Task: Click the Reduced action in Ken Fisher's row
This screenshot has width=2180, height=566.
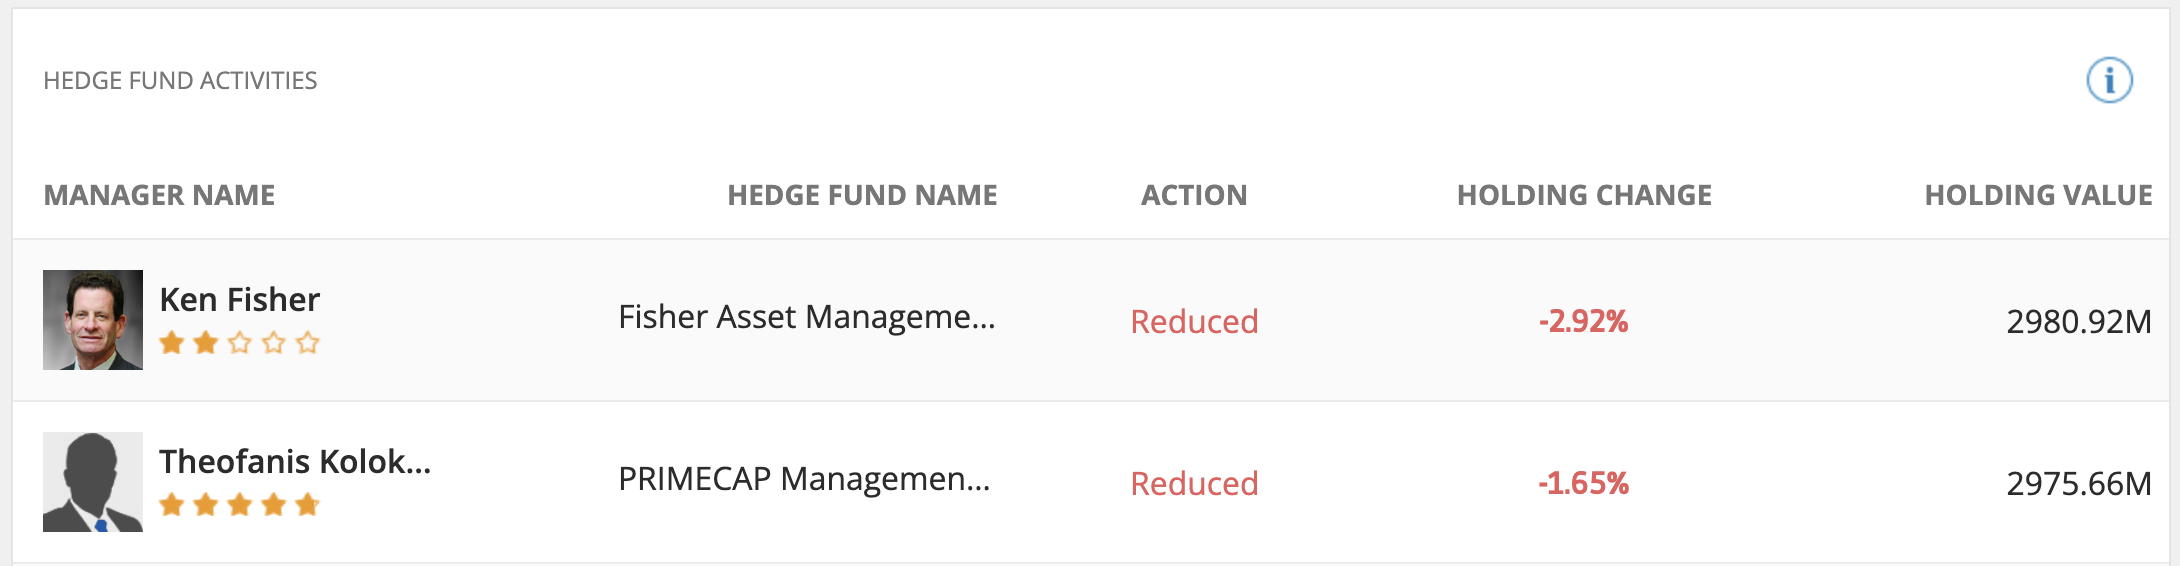Action: [1194, 322]
